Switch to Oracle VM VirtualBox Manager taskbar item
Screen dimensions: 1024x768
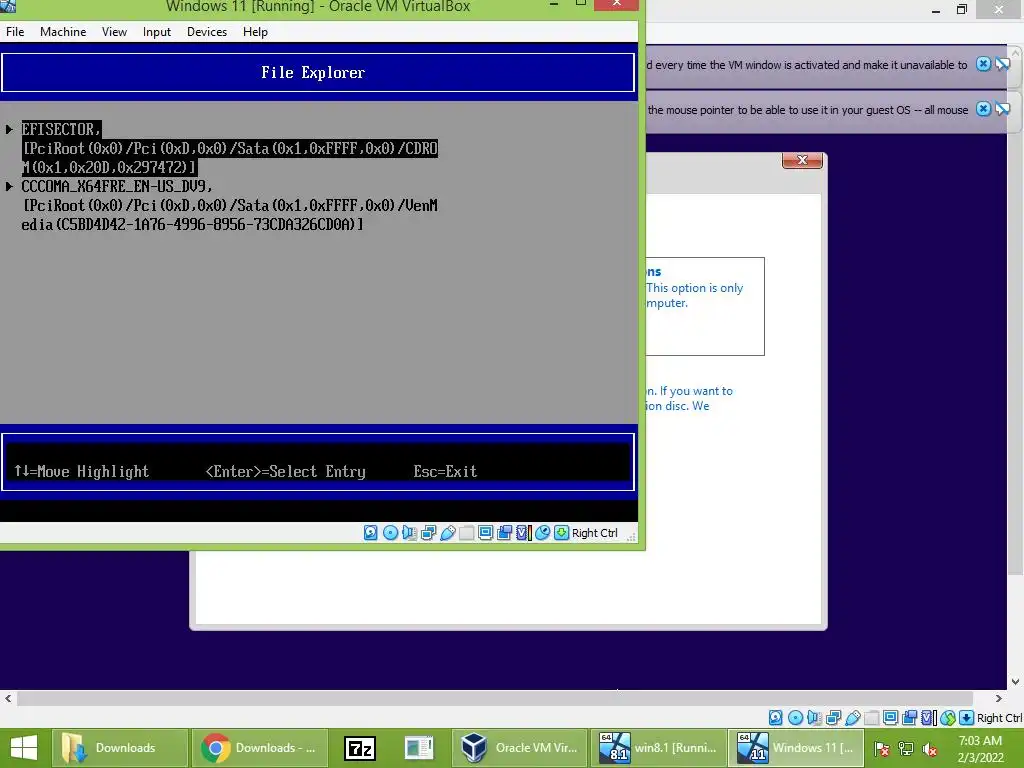[520, 748]
